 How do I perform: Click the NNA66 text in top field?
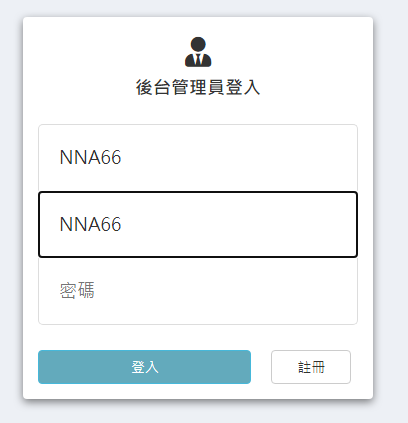tap(90, 157)
